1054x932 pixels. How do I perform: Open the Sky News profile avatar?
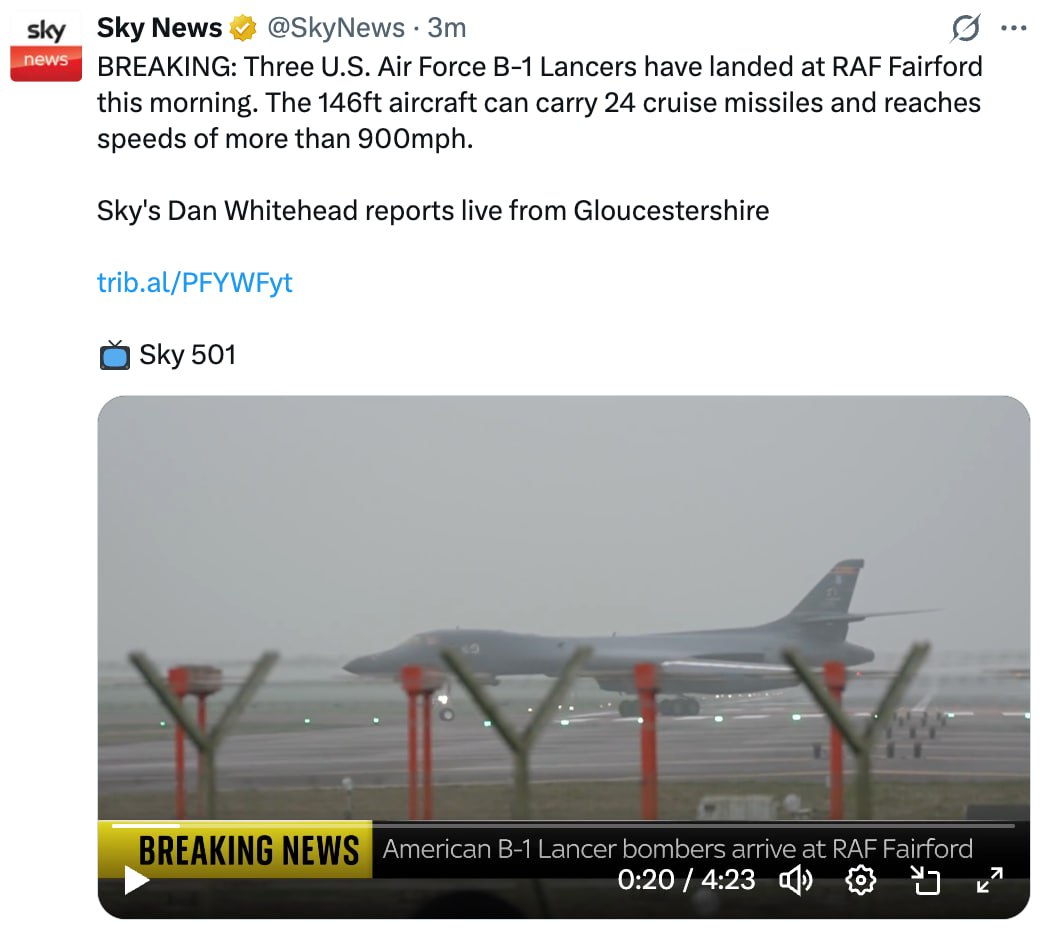[x=46, y=47]
